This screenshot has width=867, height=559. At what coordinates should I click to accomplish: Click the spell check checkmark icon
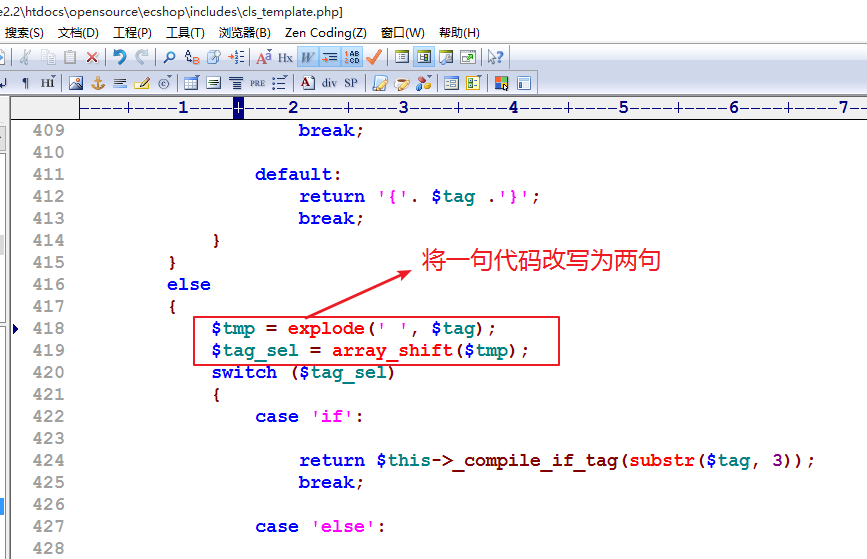coord(375,57)
